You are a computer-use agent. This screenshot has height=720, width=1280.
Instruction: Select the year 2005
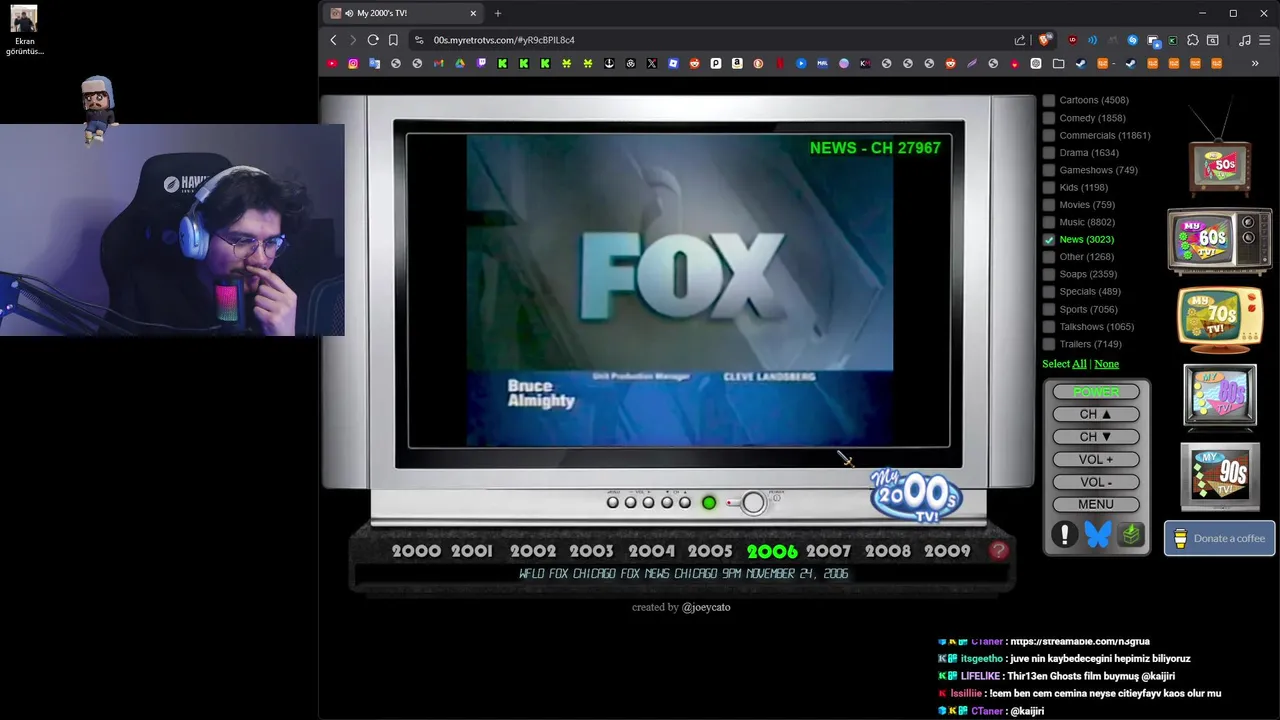click(x=710, y=551)
